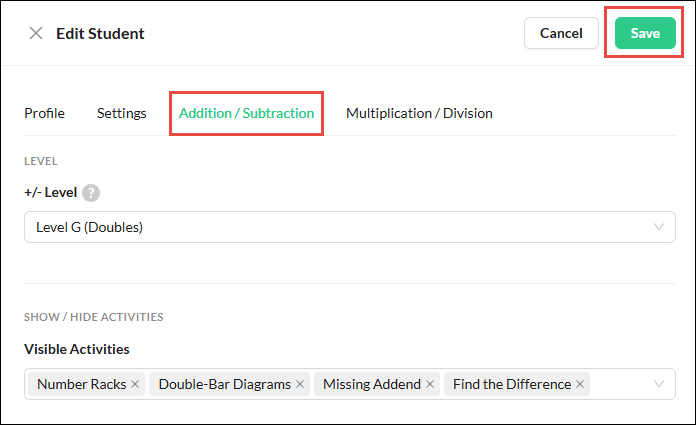Remove the Find the Difference activity tag

click(580, 384)
